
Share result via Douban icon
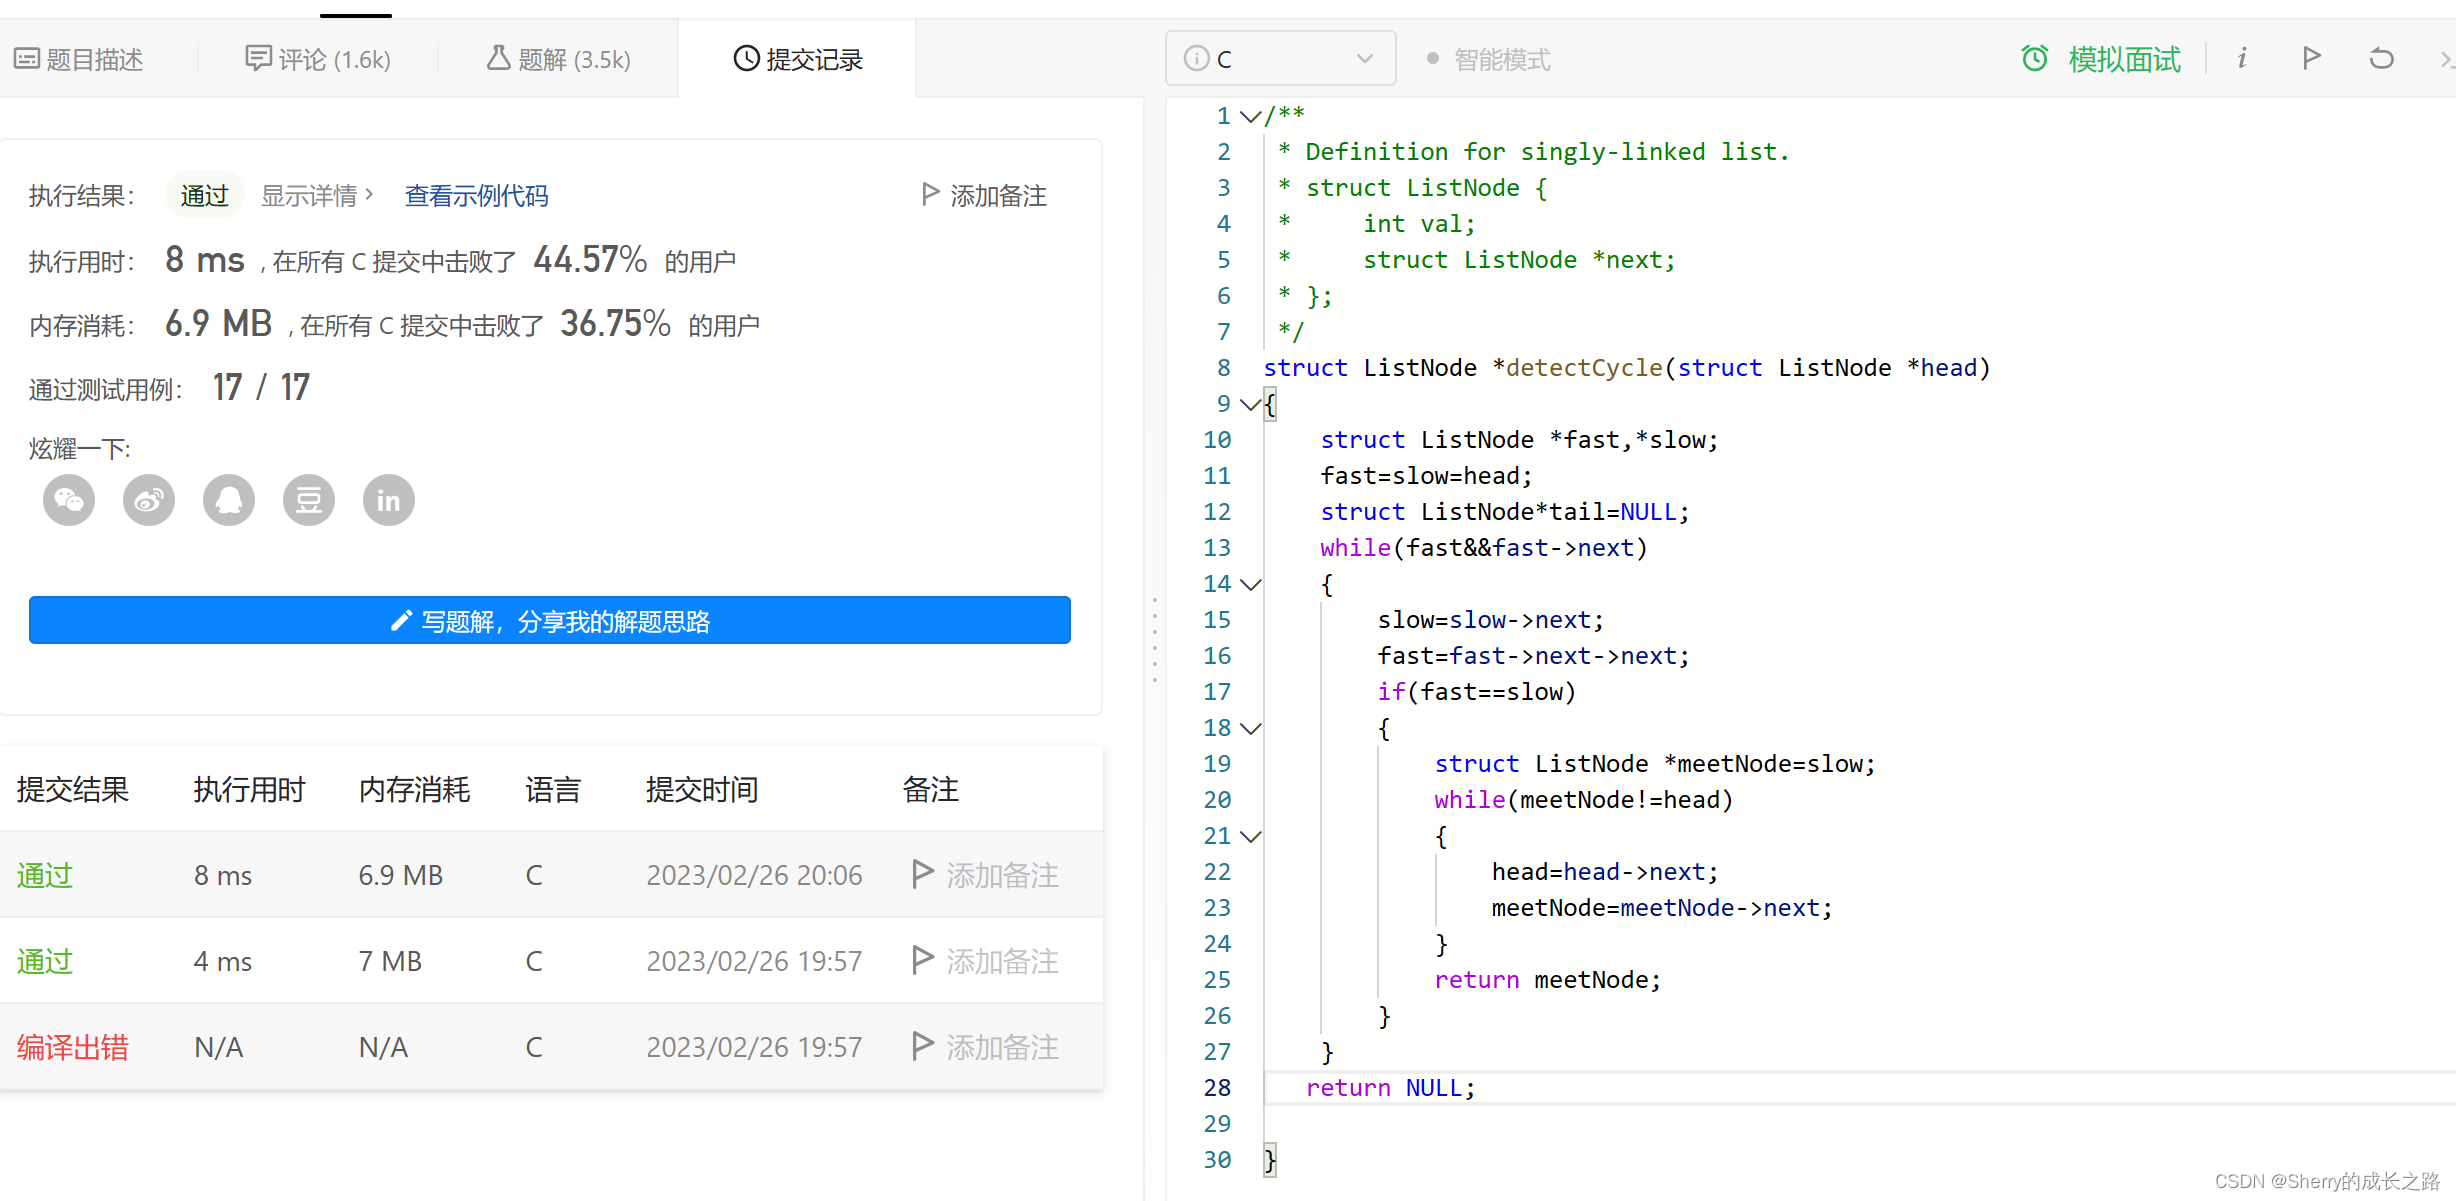click(x=309, y=500)
